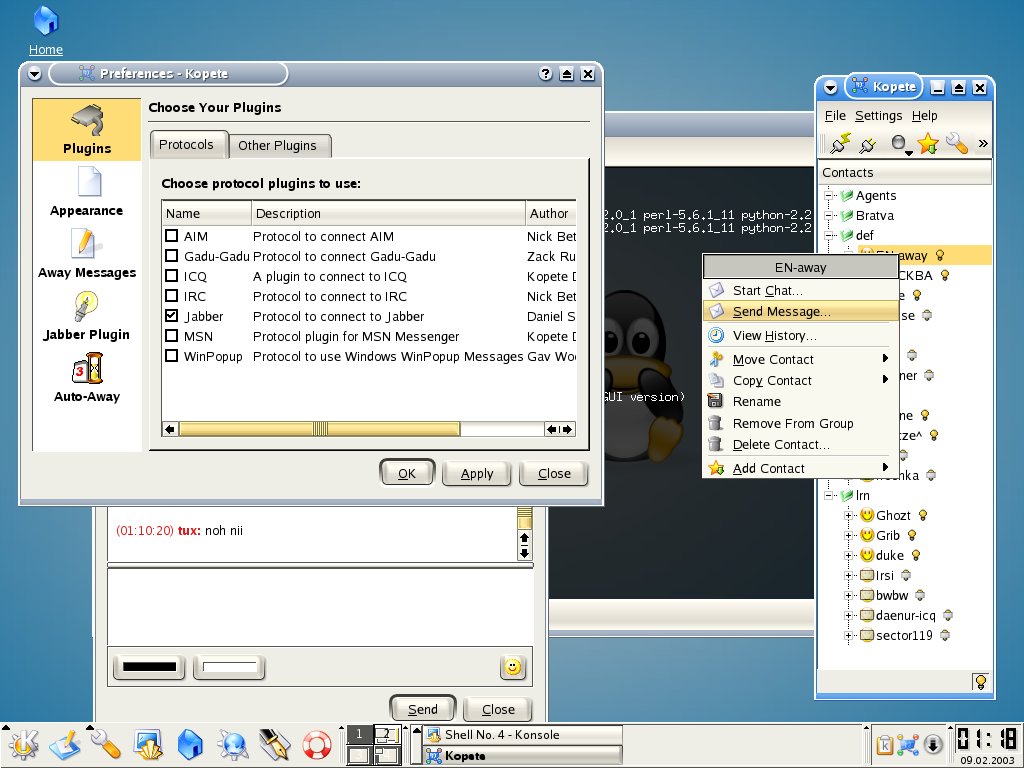Open the smiley emoticon picker in chat window
Screen dimensions: 1024x768
[x=513, y=667]
